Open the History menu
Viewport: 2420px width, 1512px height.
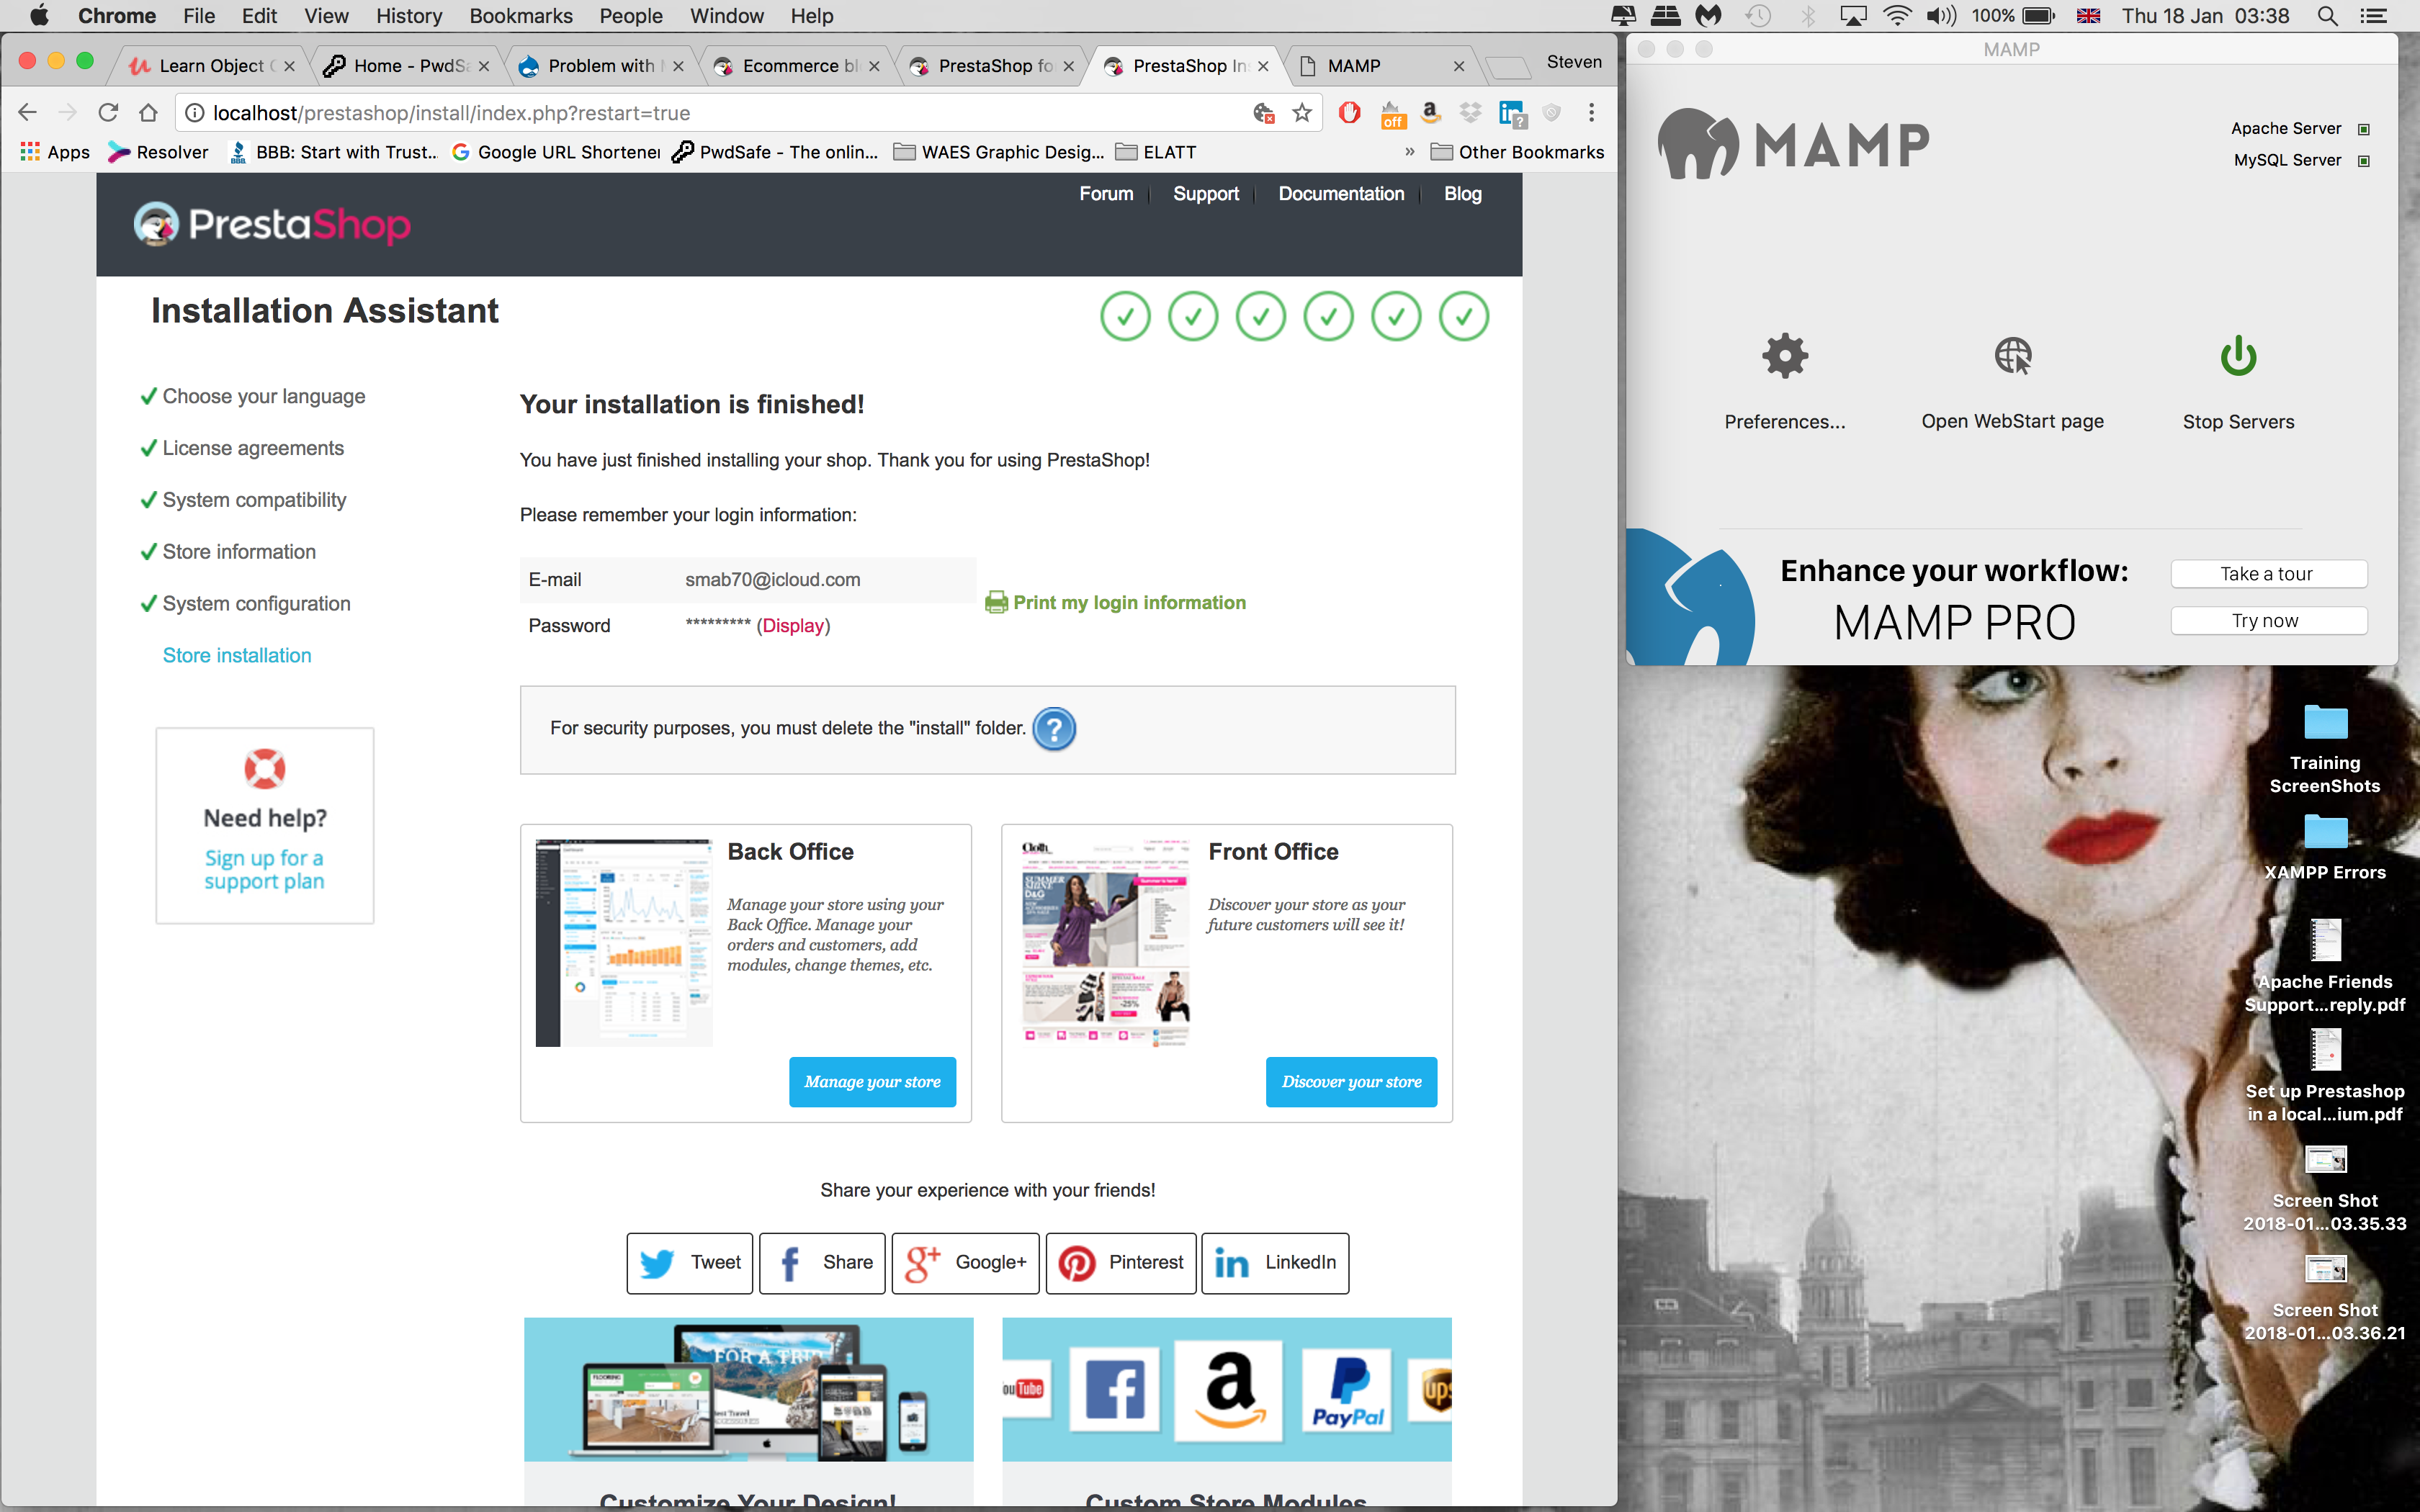tap(408, 16)
